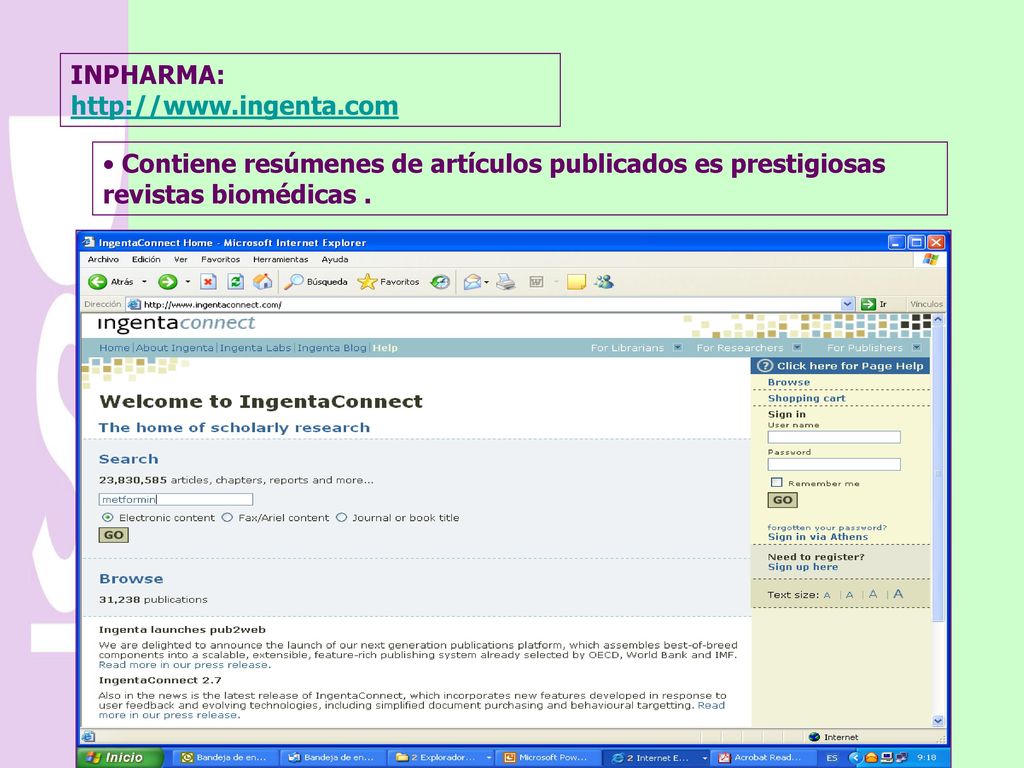Open the Favoritos menu in menu bar

point(220,259)
